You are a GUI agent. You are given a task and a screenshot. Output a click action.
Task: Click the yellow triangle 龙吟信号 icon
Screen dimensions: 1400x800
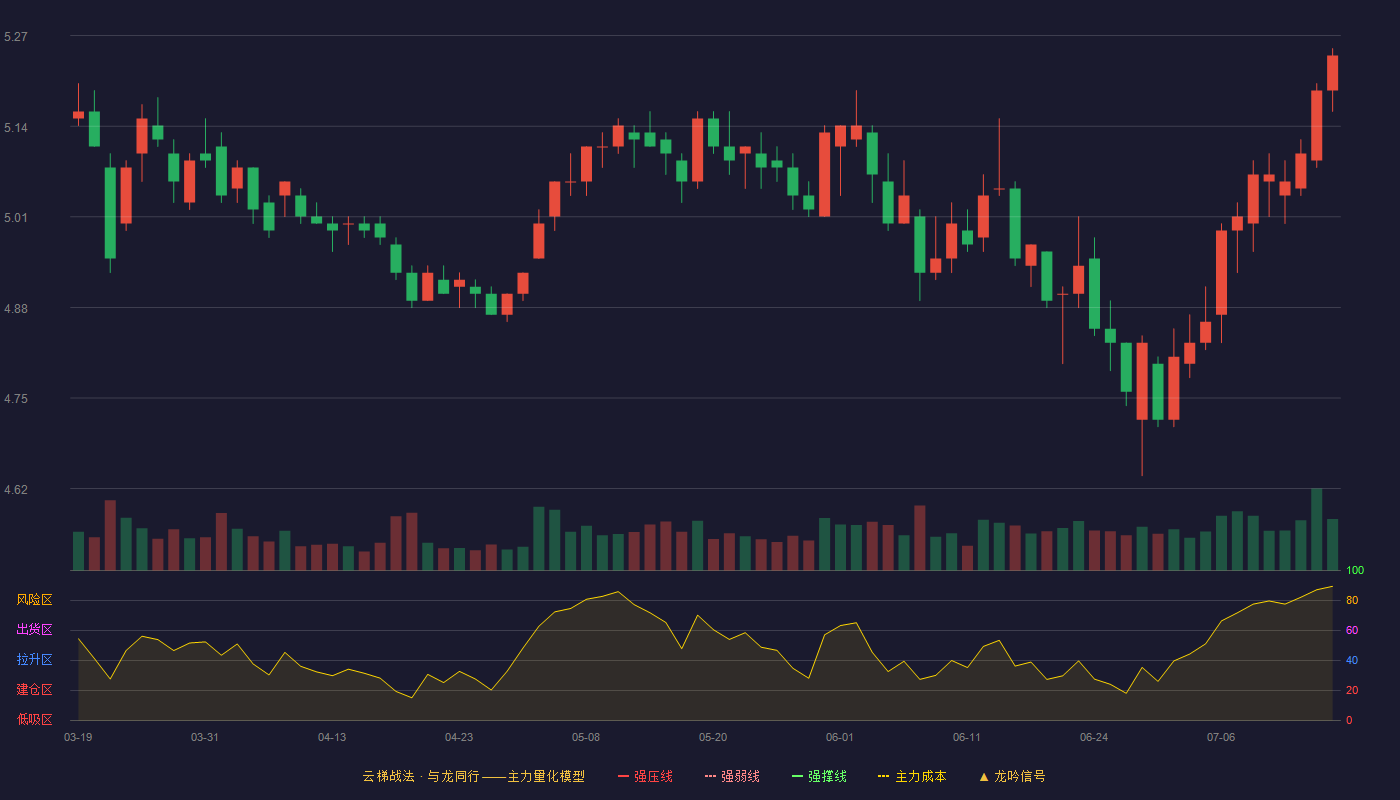tap(984, 776)
